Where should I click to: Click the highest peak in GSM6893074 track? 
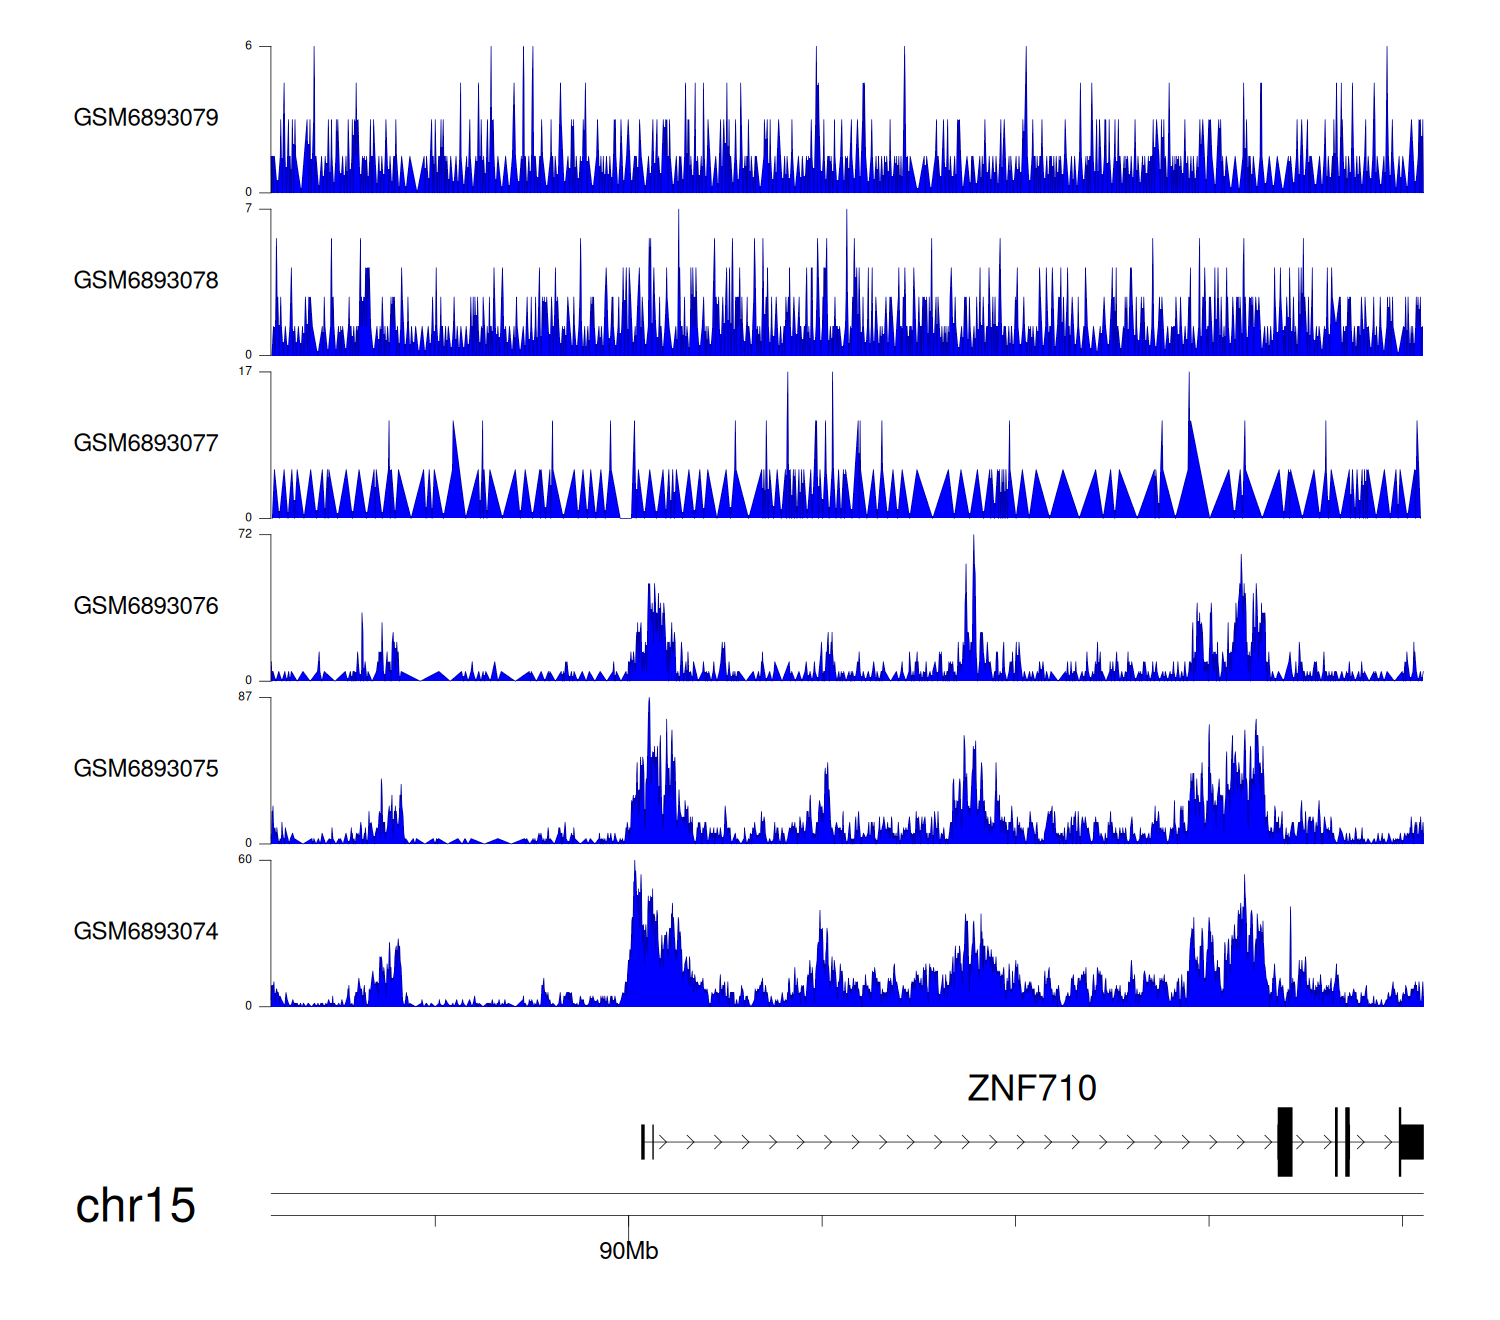(634, 866)
